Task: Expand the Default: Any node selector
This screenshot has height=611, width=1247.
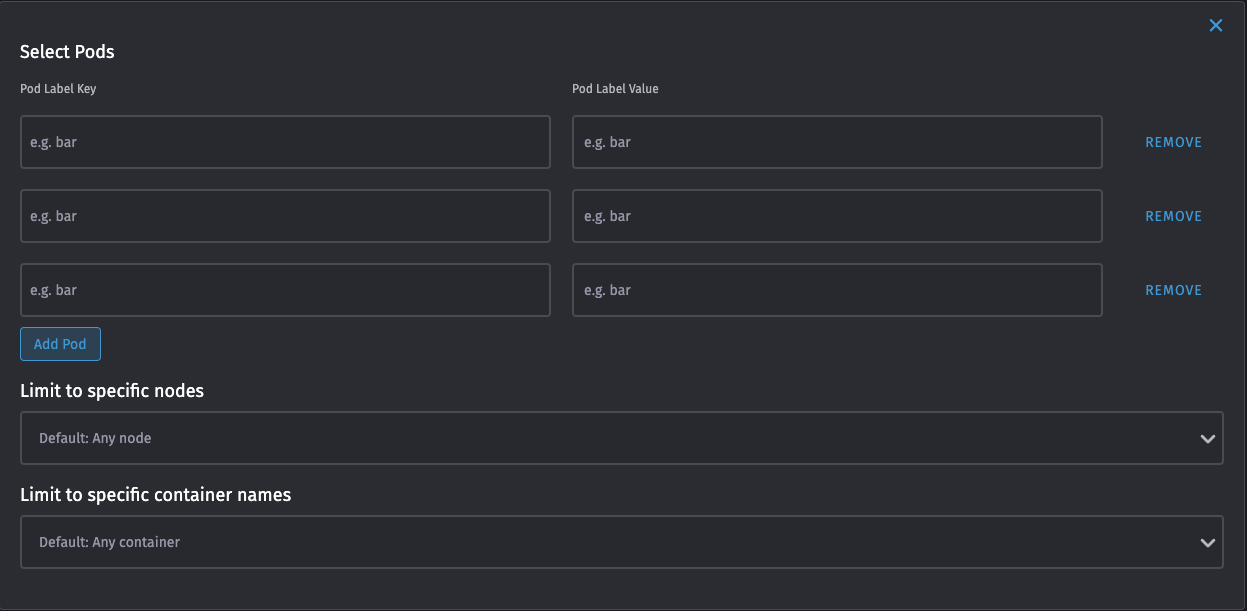Action: (621, 438)
